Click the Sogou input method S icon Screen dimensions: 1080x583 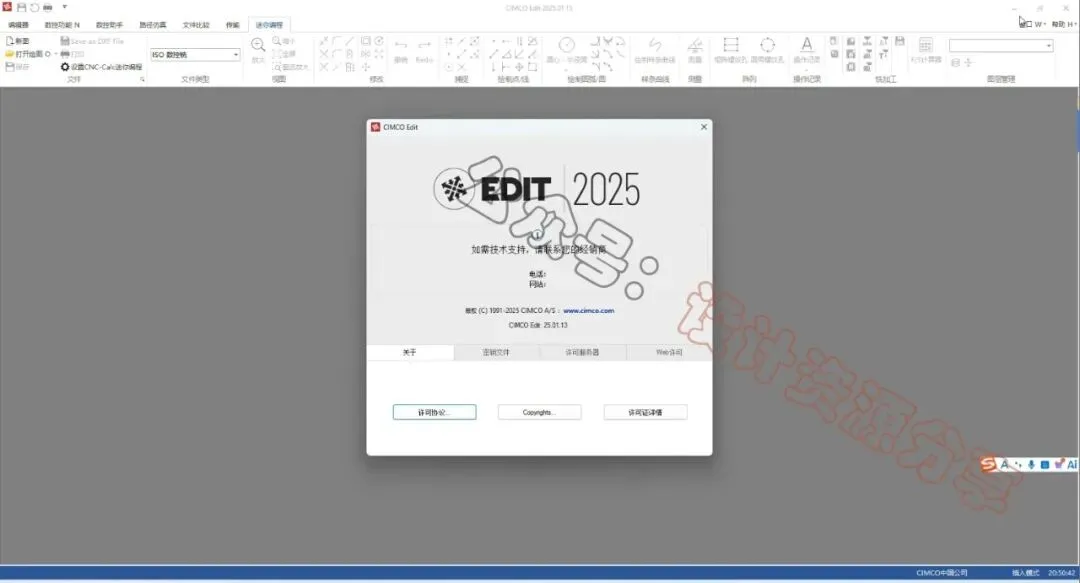coord(988,464)
